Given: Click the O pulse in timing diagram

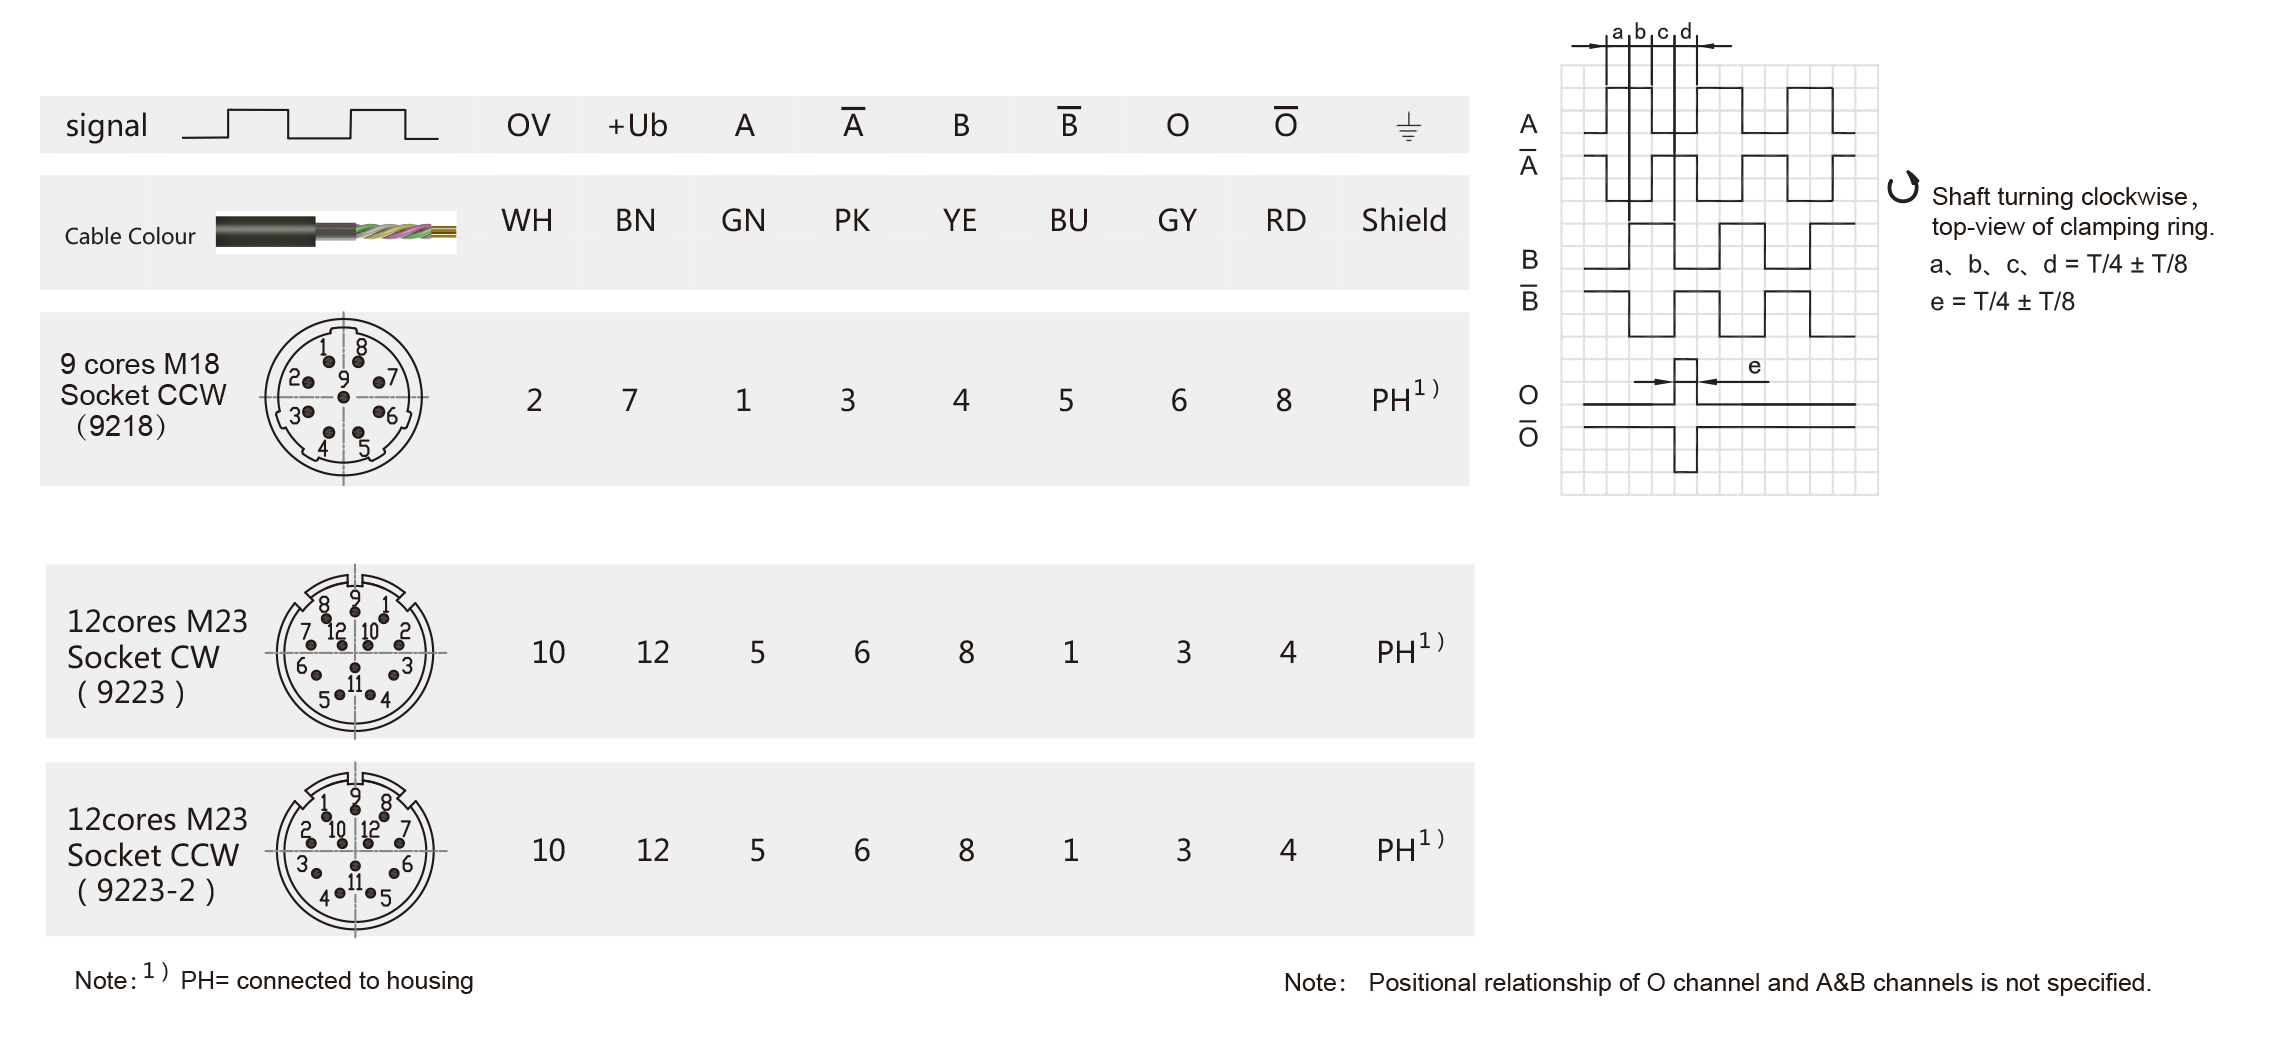Looking at the screenshot, I should pyautogui.click(x=1685, y=381).
